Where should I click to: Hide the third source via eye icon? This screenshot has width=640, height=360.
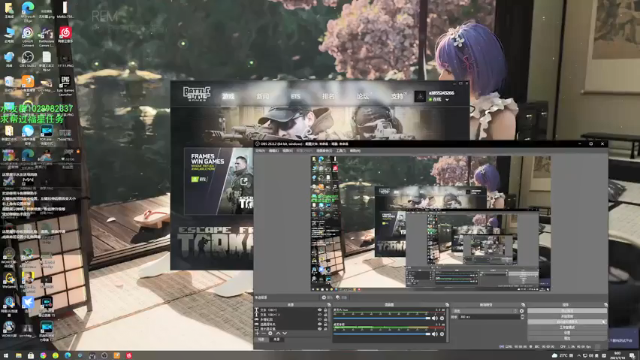pos(320,320)
